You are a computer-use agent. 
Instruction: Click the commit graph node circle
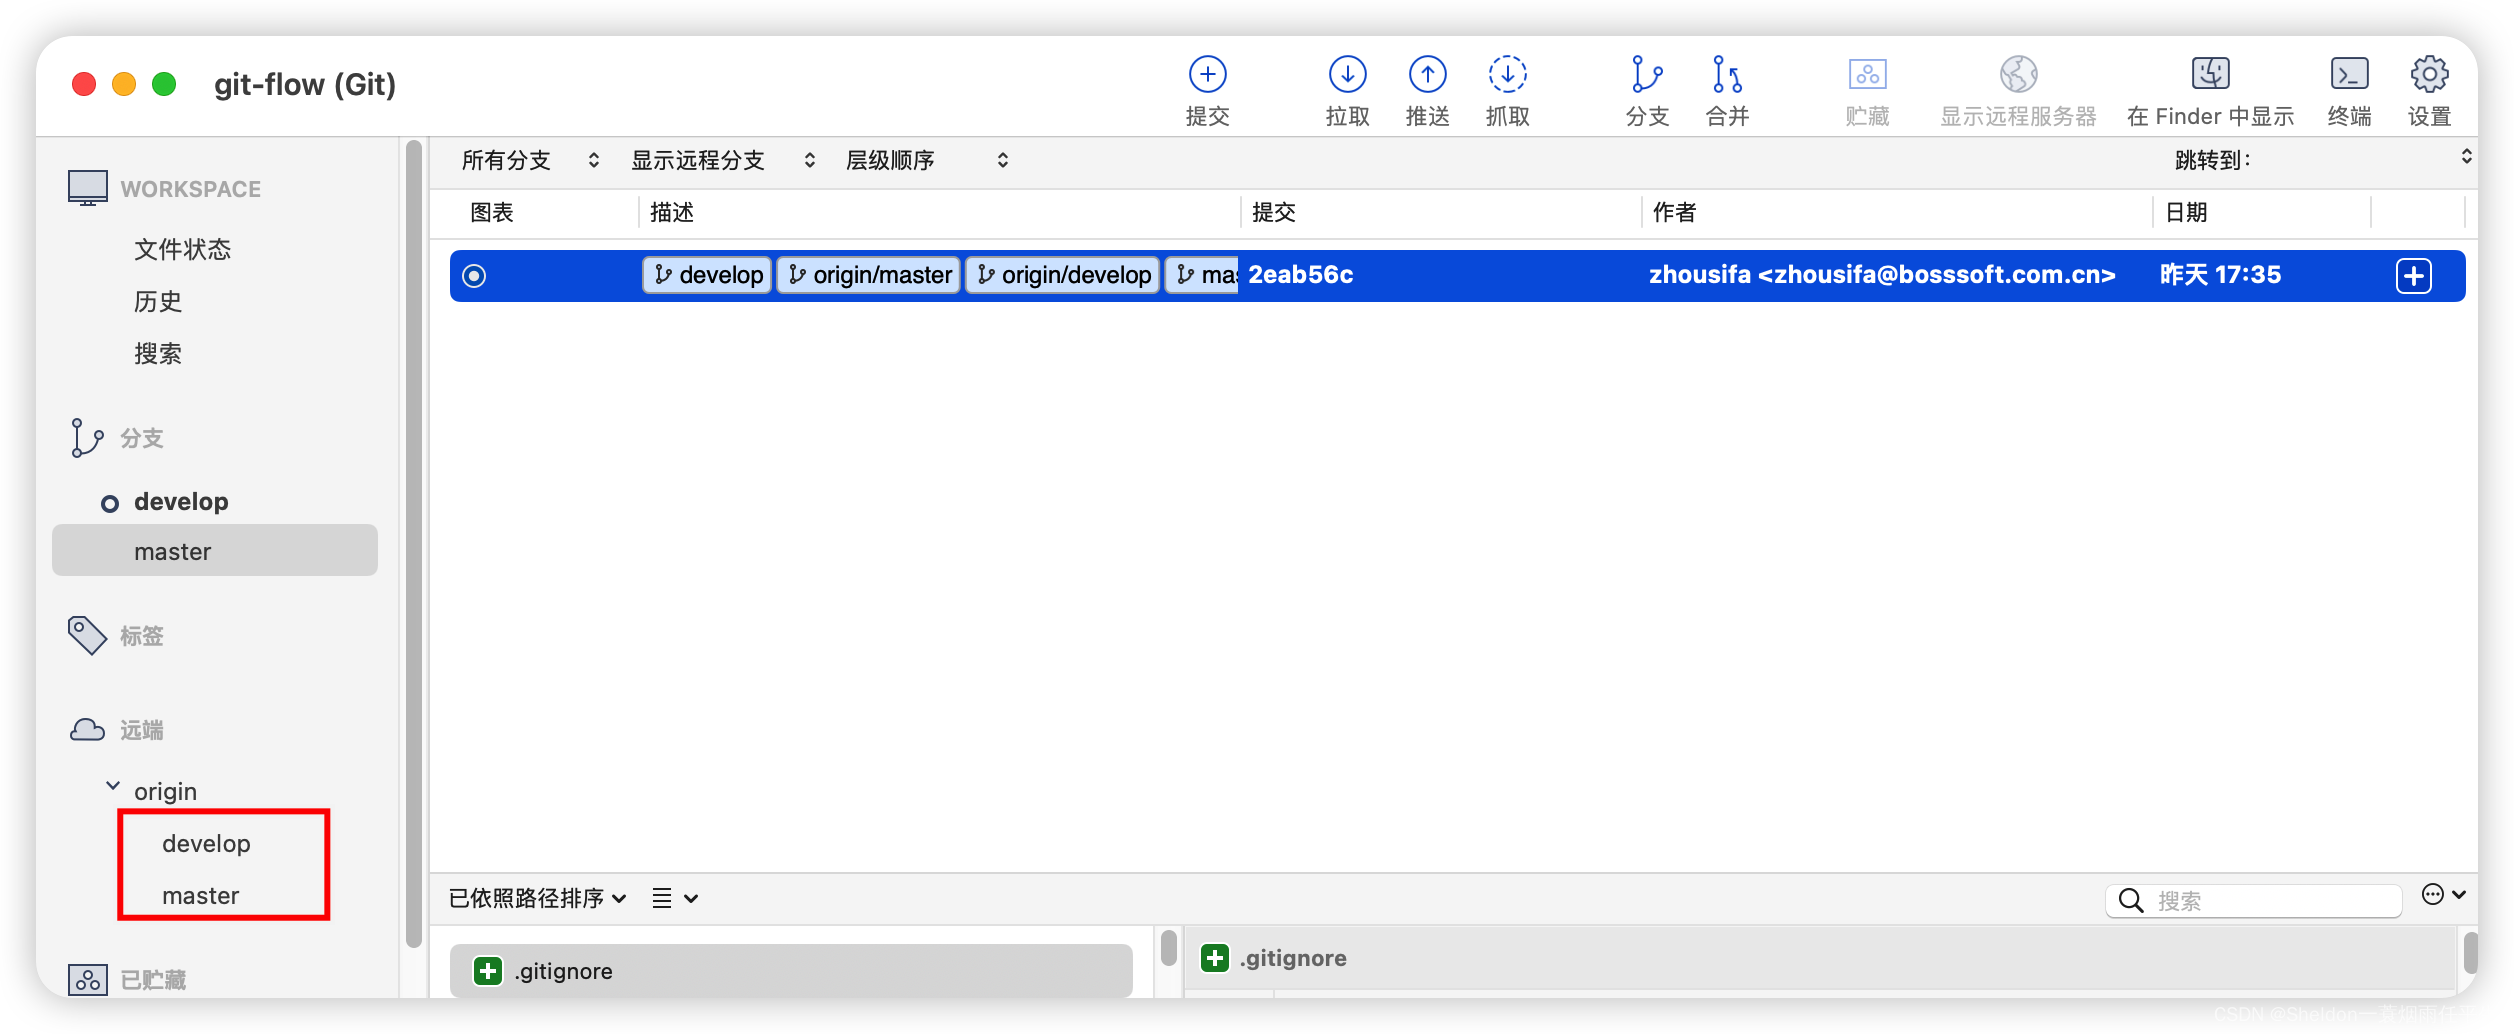[x=474, y=275]
